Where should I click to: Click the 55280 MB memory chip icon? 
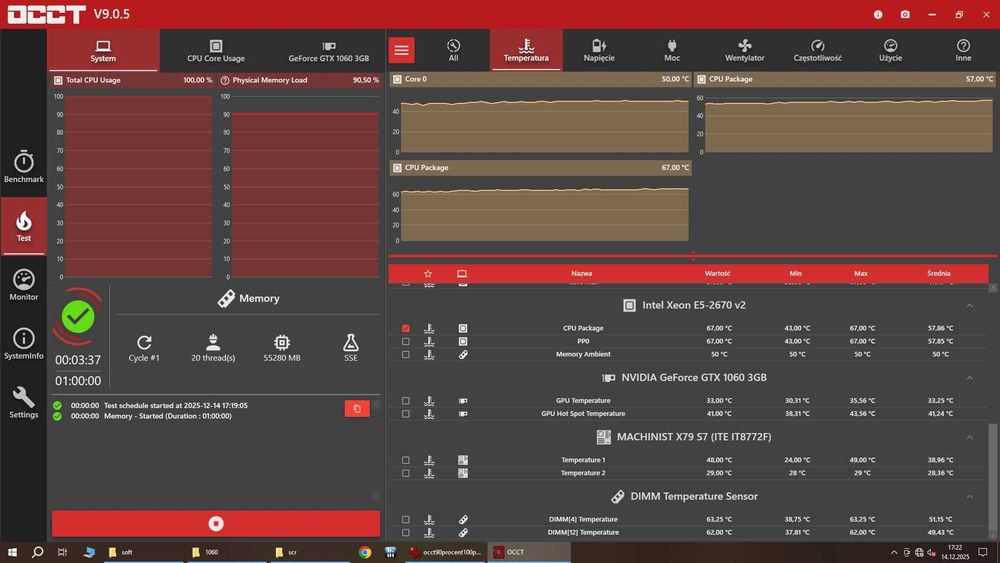282,342
